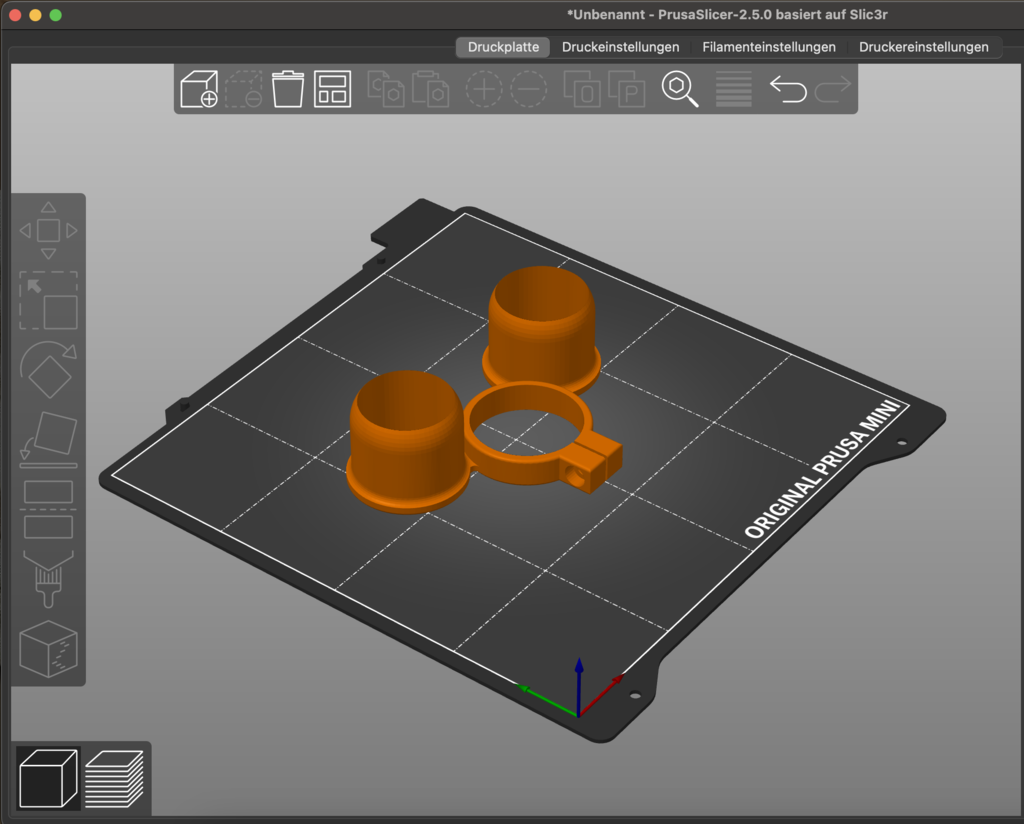This screenshot has height=824, width=1024.
Task: Switch to the 3D editor view
Action: [x=48, y=777]
